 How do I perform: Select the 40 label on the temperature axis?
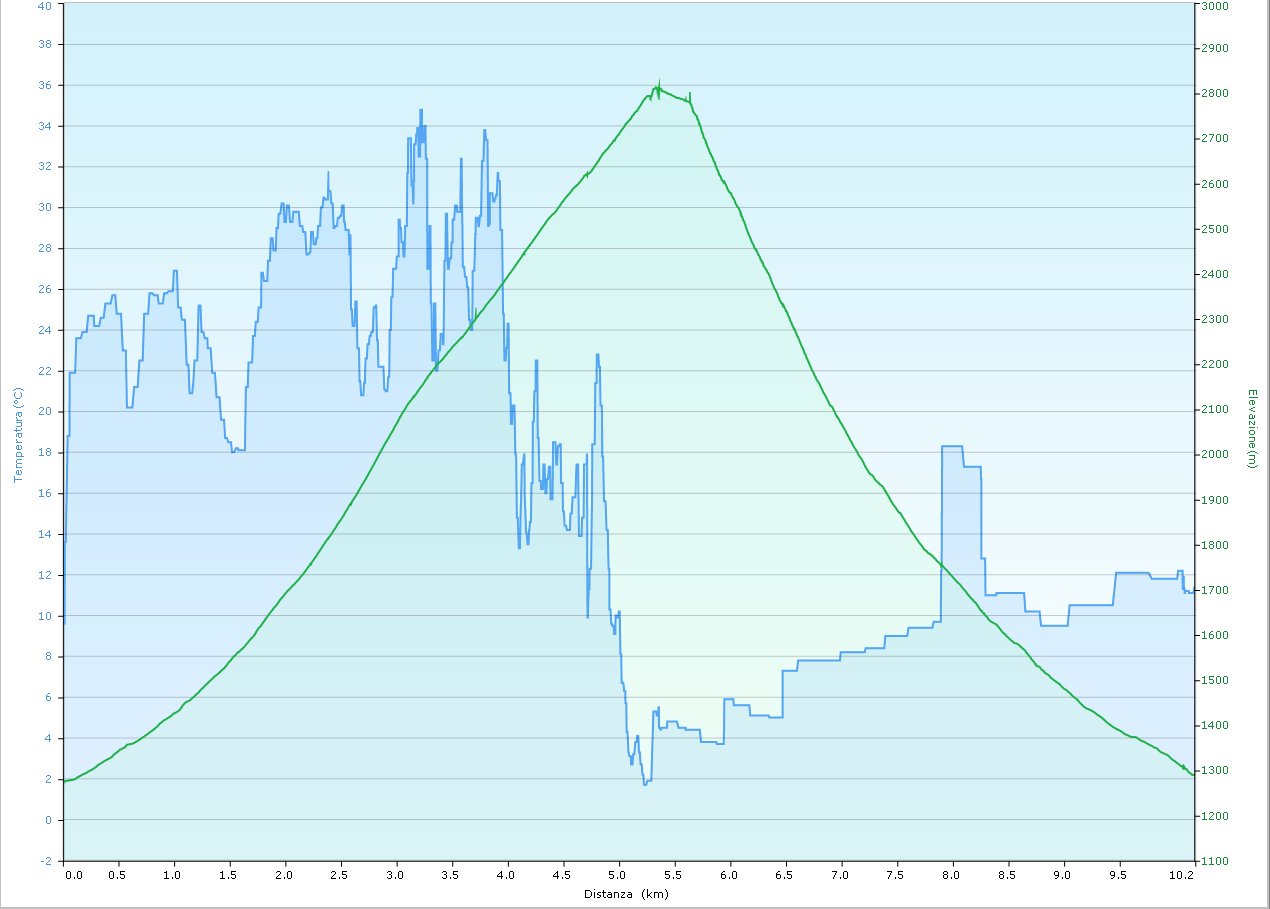(x=45, y=5)
